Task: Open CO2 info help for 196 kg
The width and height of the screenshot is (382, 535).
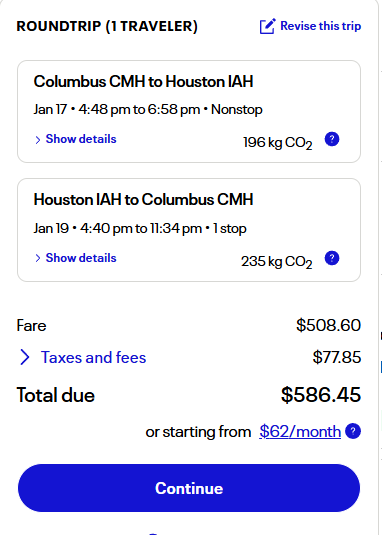Action: [x=332, y=139]
